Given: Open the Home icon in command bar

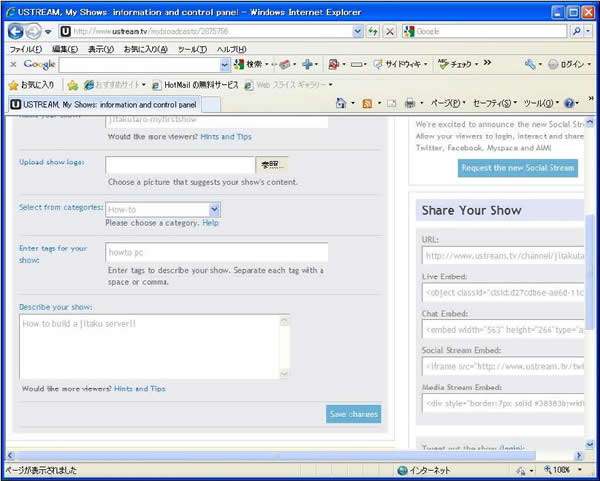Looking at the screenshot, I should pos(341,103).
